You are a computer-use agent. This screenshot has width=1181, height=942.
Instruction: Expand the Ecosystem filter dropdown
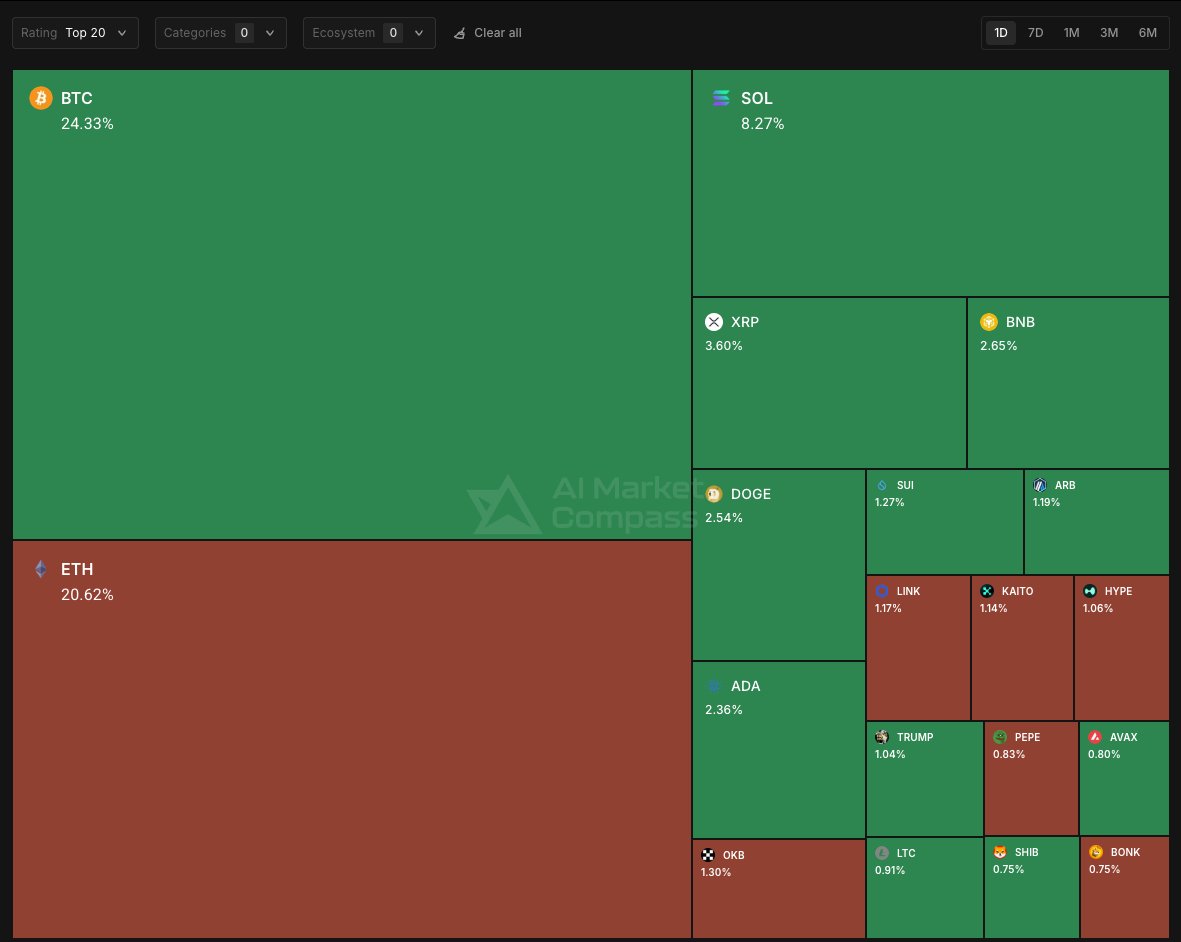pos(369,33)
